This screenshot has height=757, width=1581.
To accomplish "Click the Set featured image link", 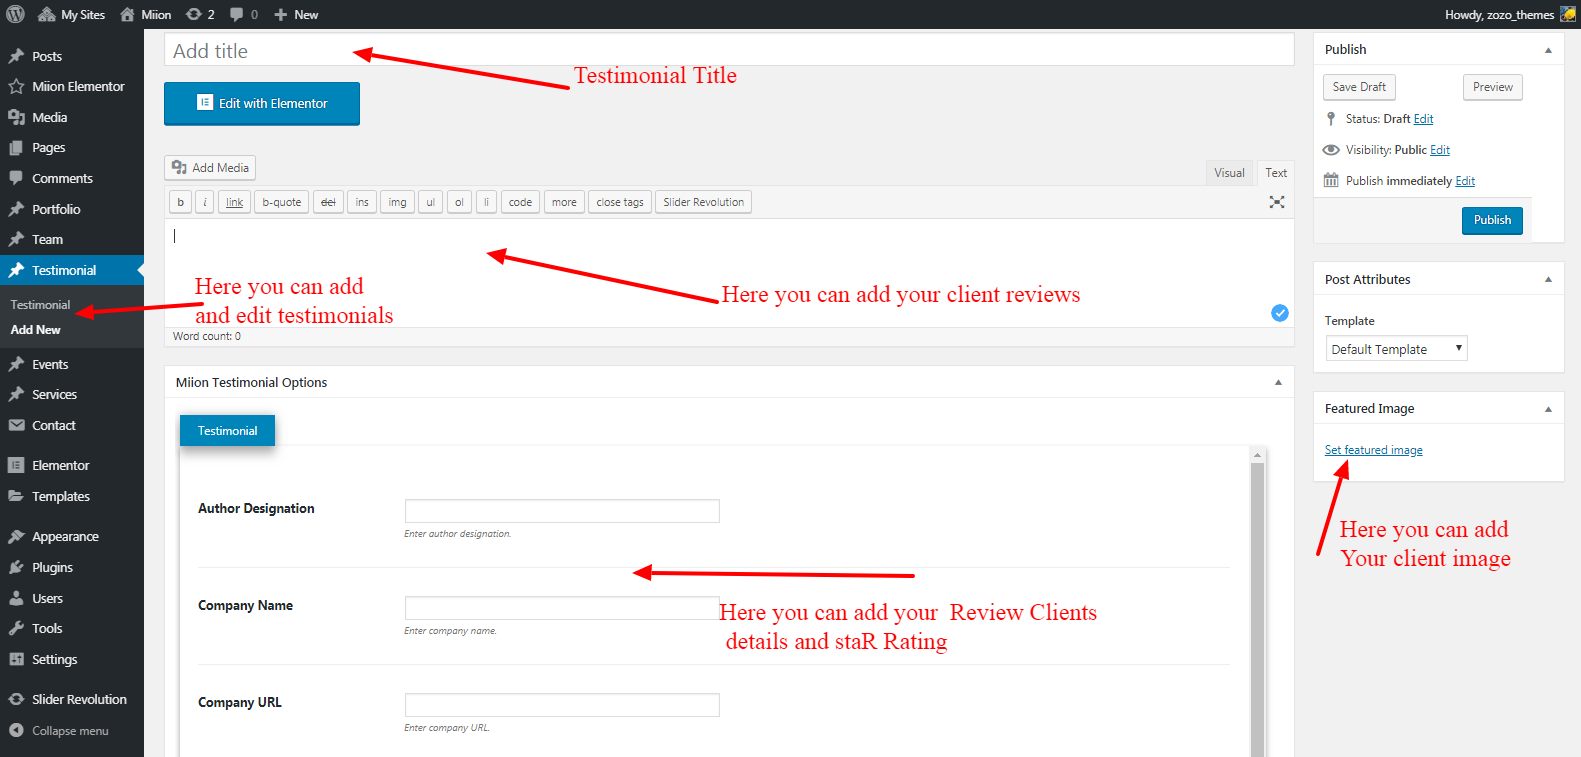I will pyautogui.click(x=1373, y=450).
